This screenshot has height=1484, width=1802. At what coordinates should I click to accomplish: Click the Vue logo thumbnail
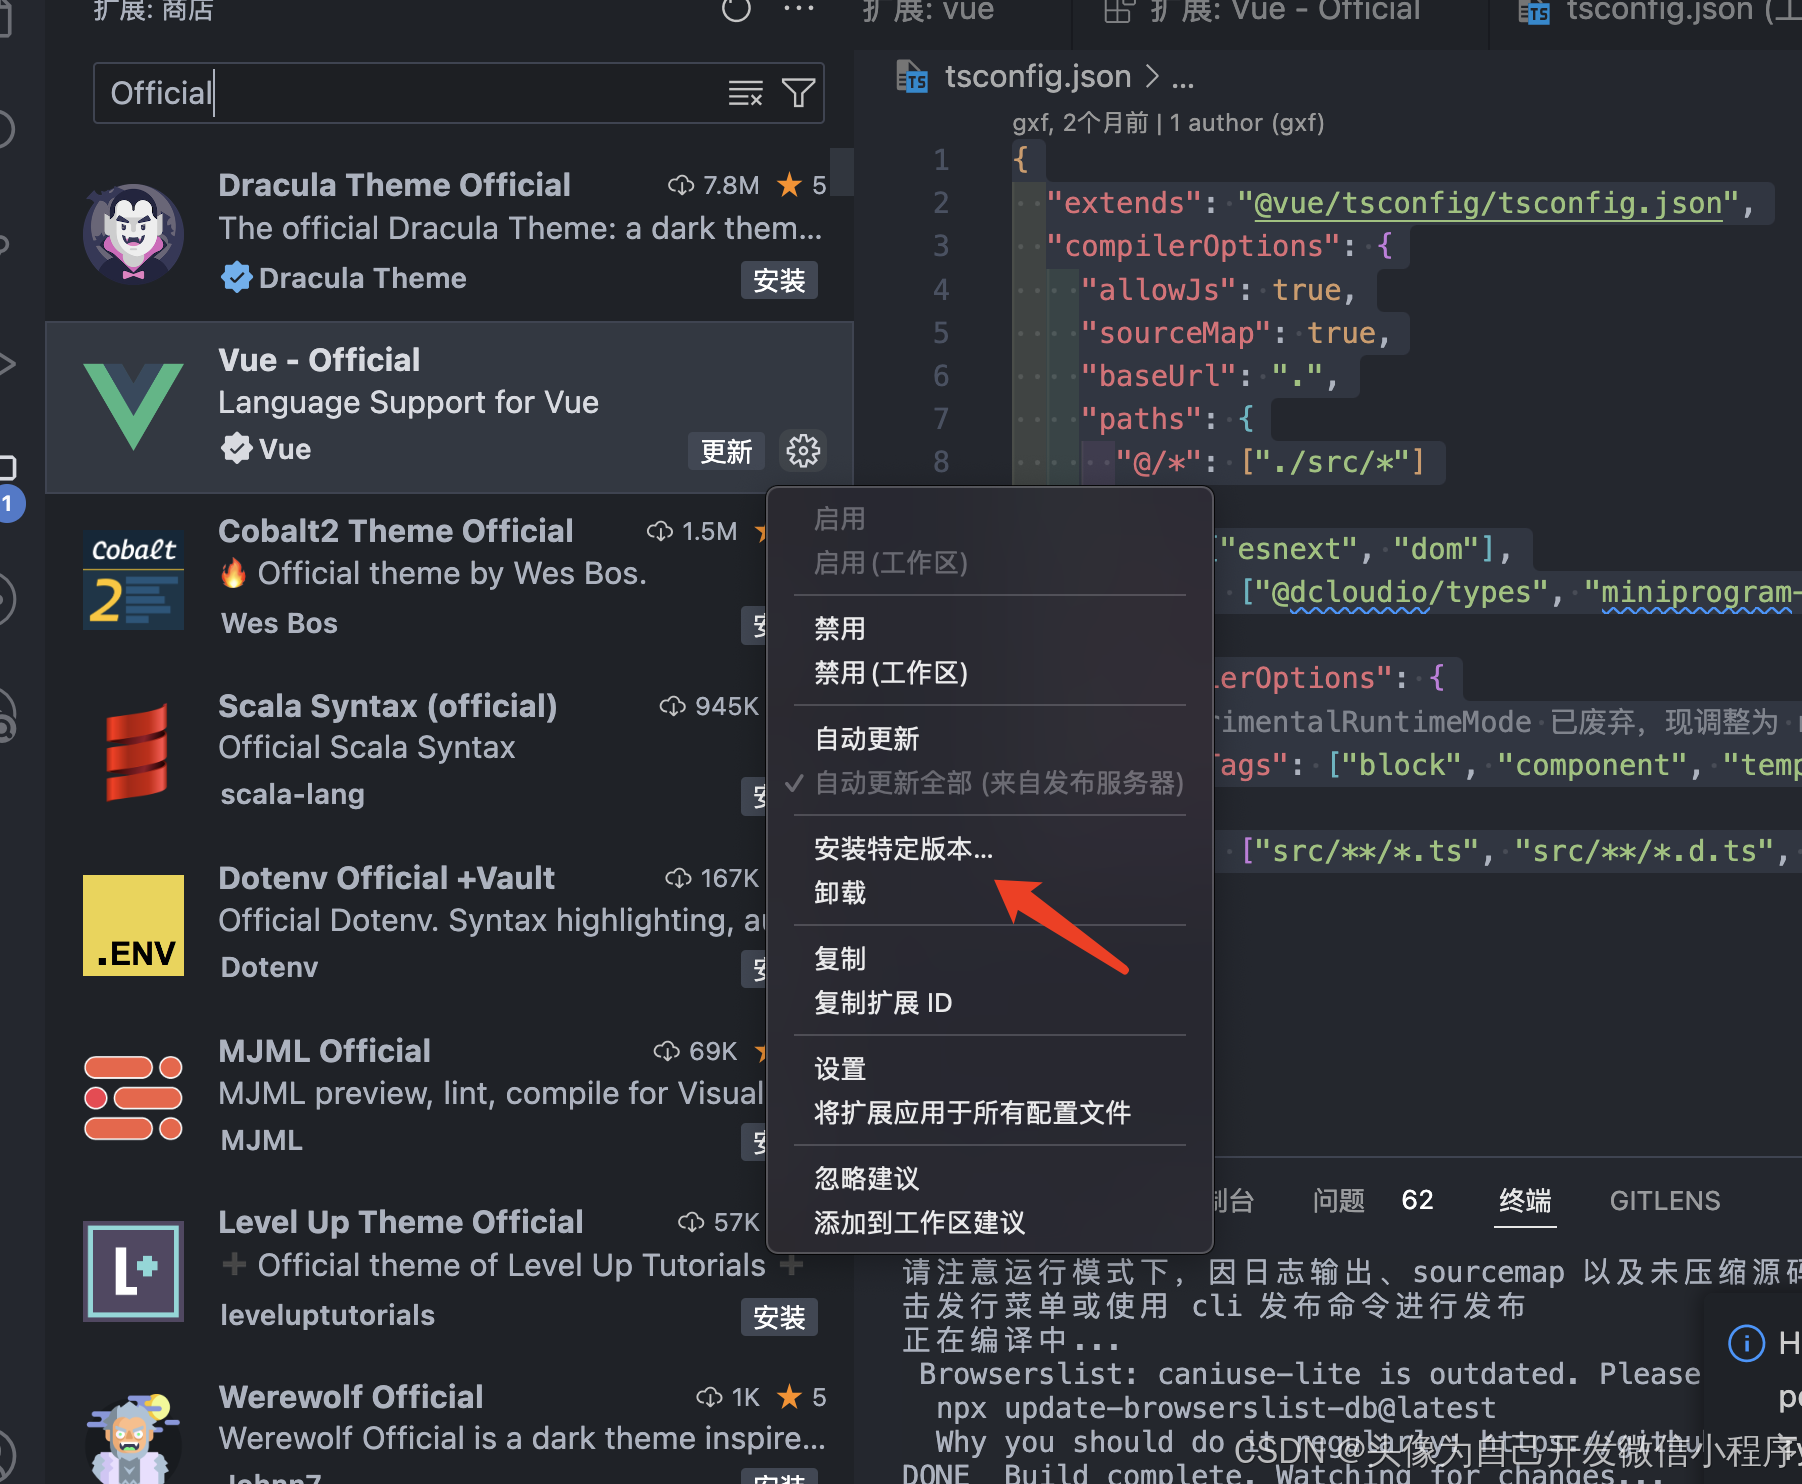(x=133, y=406)
